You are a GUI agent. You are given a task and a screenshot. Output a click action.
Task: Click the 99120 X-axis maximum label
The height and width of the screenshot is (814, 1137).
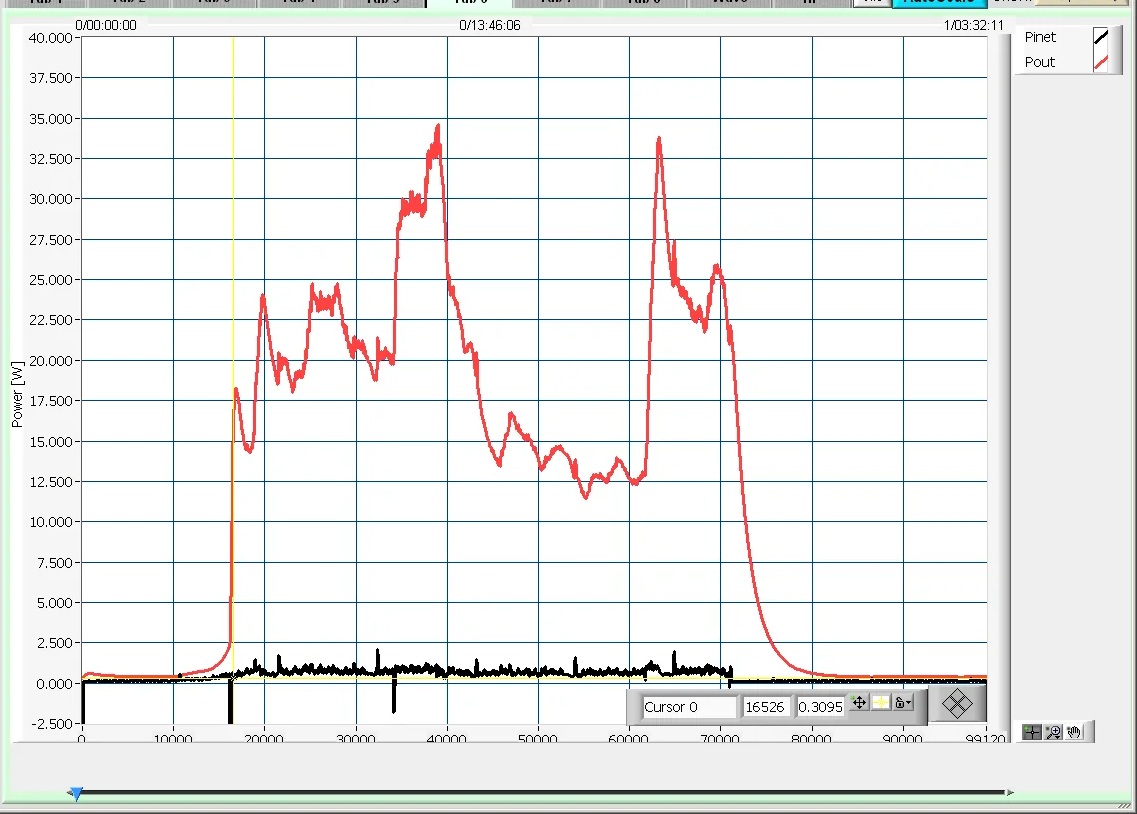985,739
